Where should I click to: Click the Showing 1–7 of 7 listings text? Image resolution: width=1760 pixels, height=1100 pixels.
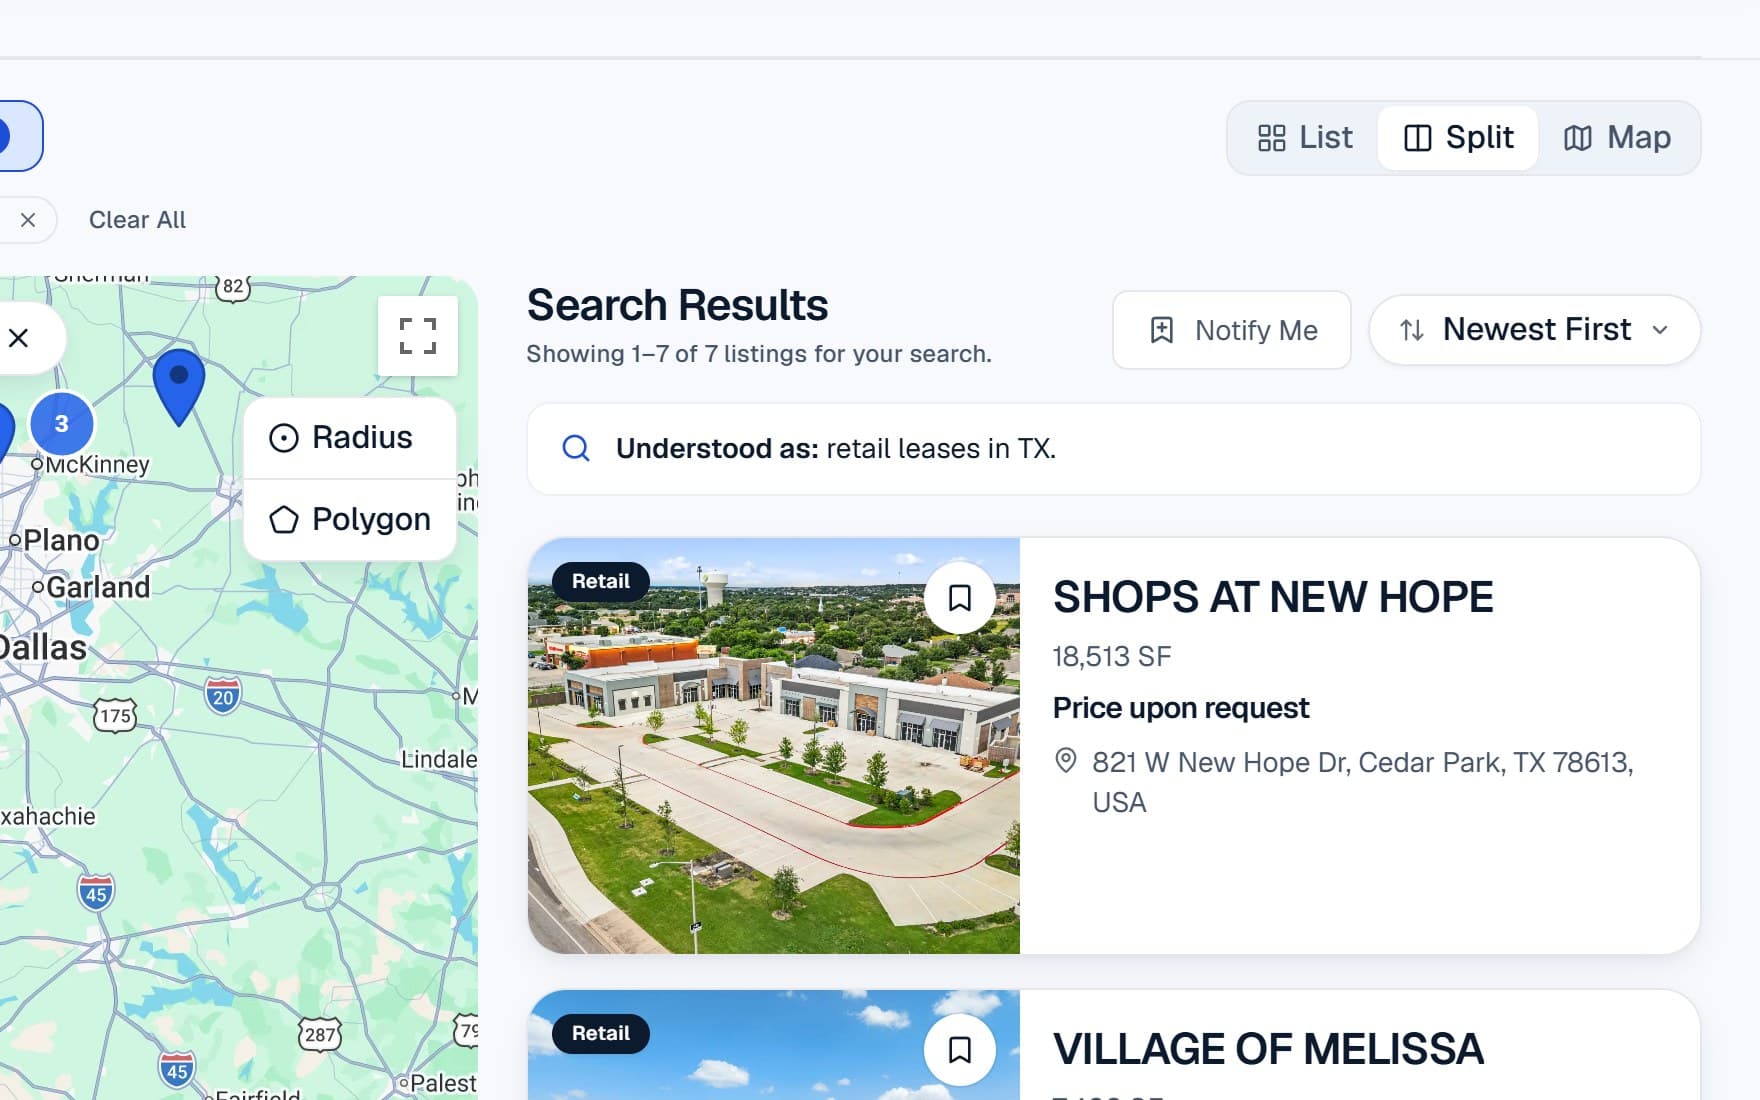[x=759, y=354]
